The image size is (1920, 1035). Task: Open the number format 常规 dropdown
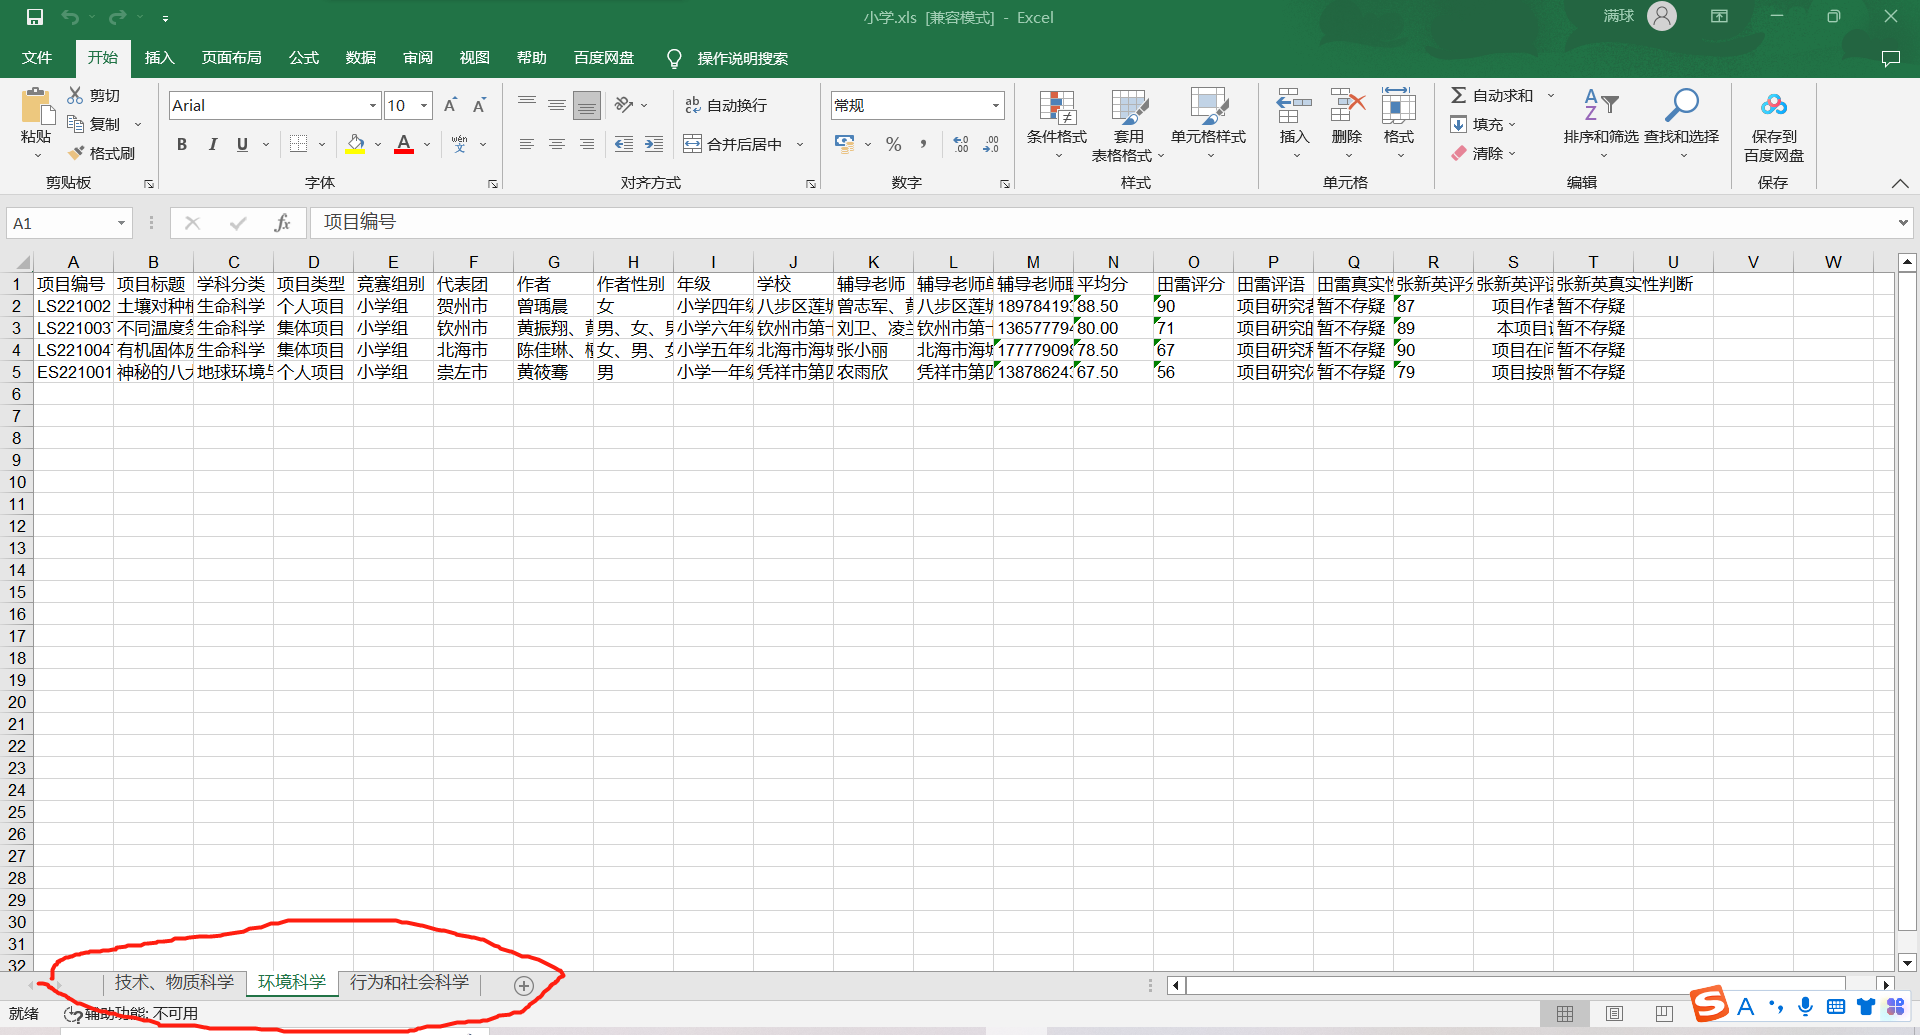pyautogui.click(x=996, y=105)
